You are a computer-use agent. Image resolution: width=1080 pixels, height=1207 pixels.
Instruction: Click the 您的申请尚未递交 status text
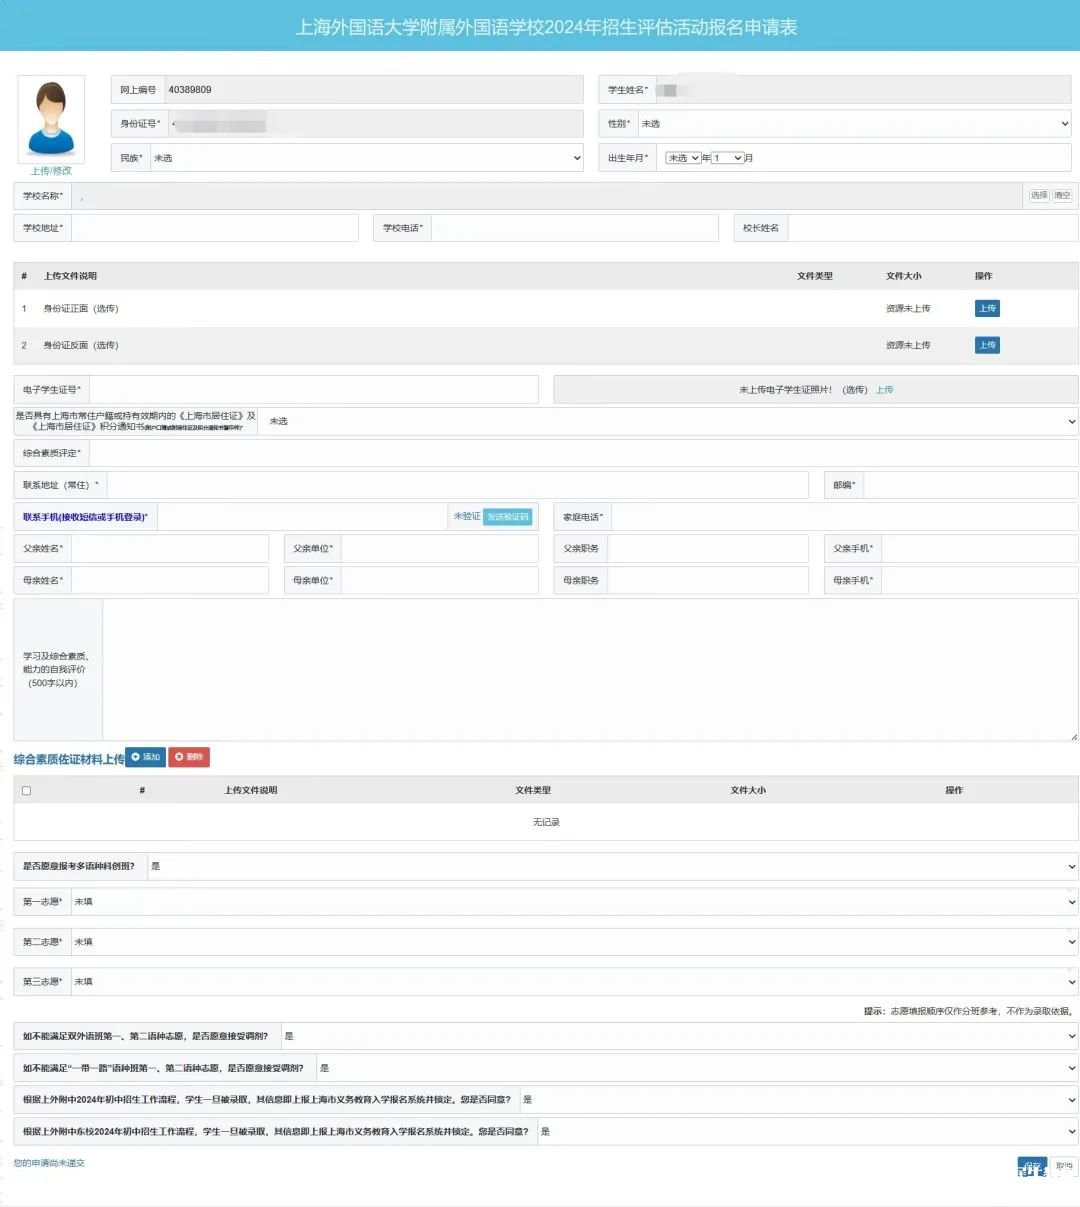(49, 1163)
